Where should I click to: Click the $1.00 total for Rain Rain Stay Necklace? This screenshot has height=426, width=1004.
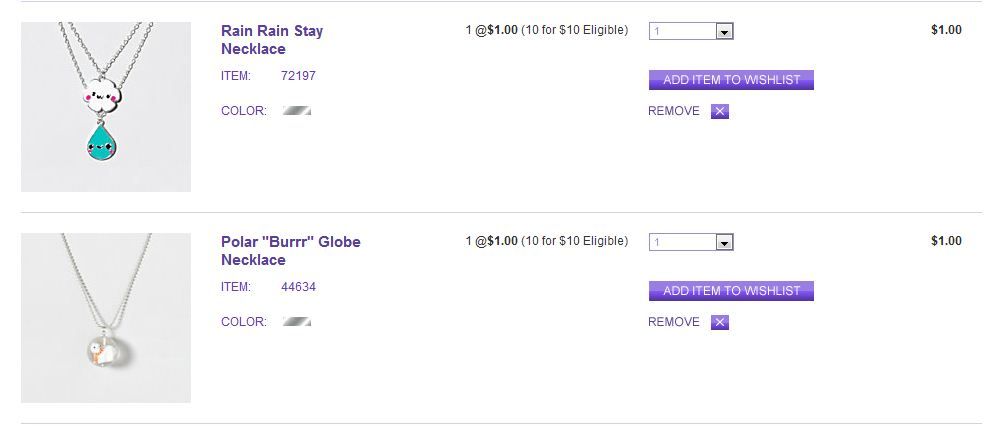click(x=946, y=30)
